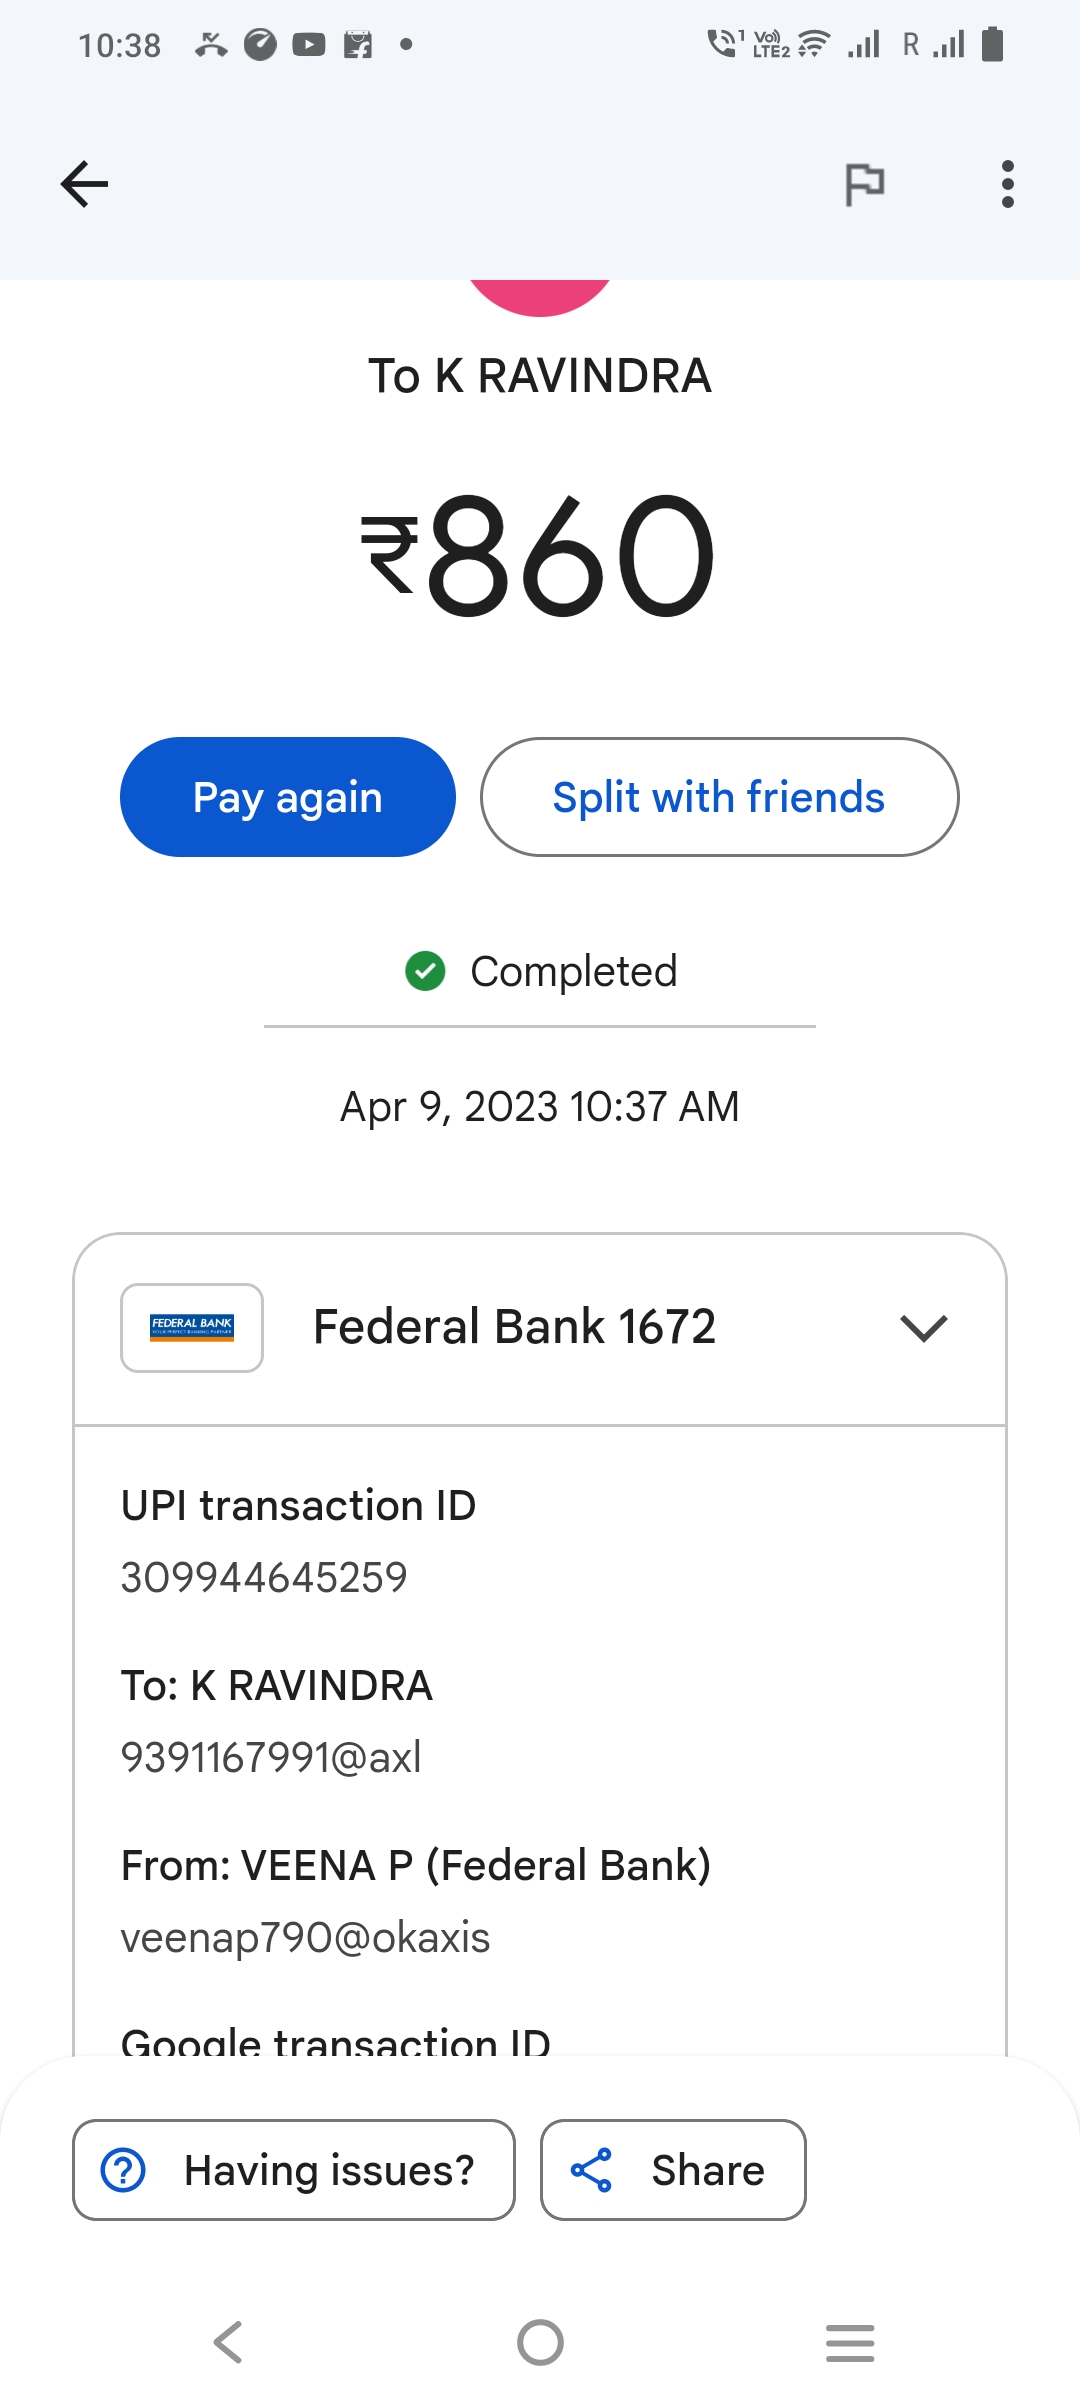Tap the UPI transaction ID number
The width and height of the screenshot is (1080, 2400).
point(264,1578)
